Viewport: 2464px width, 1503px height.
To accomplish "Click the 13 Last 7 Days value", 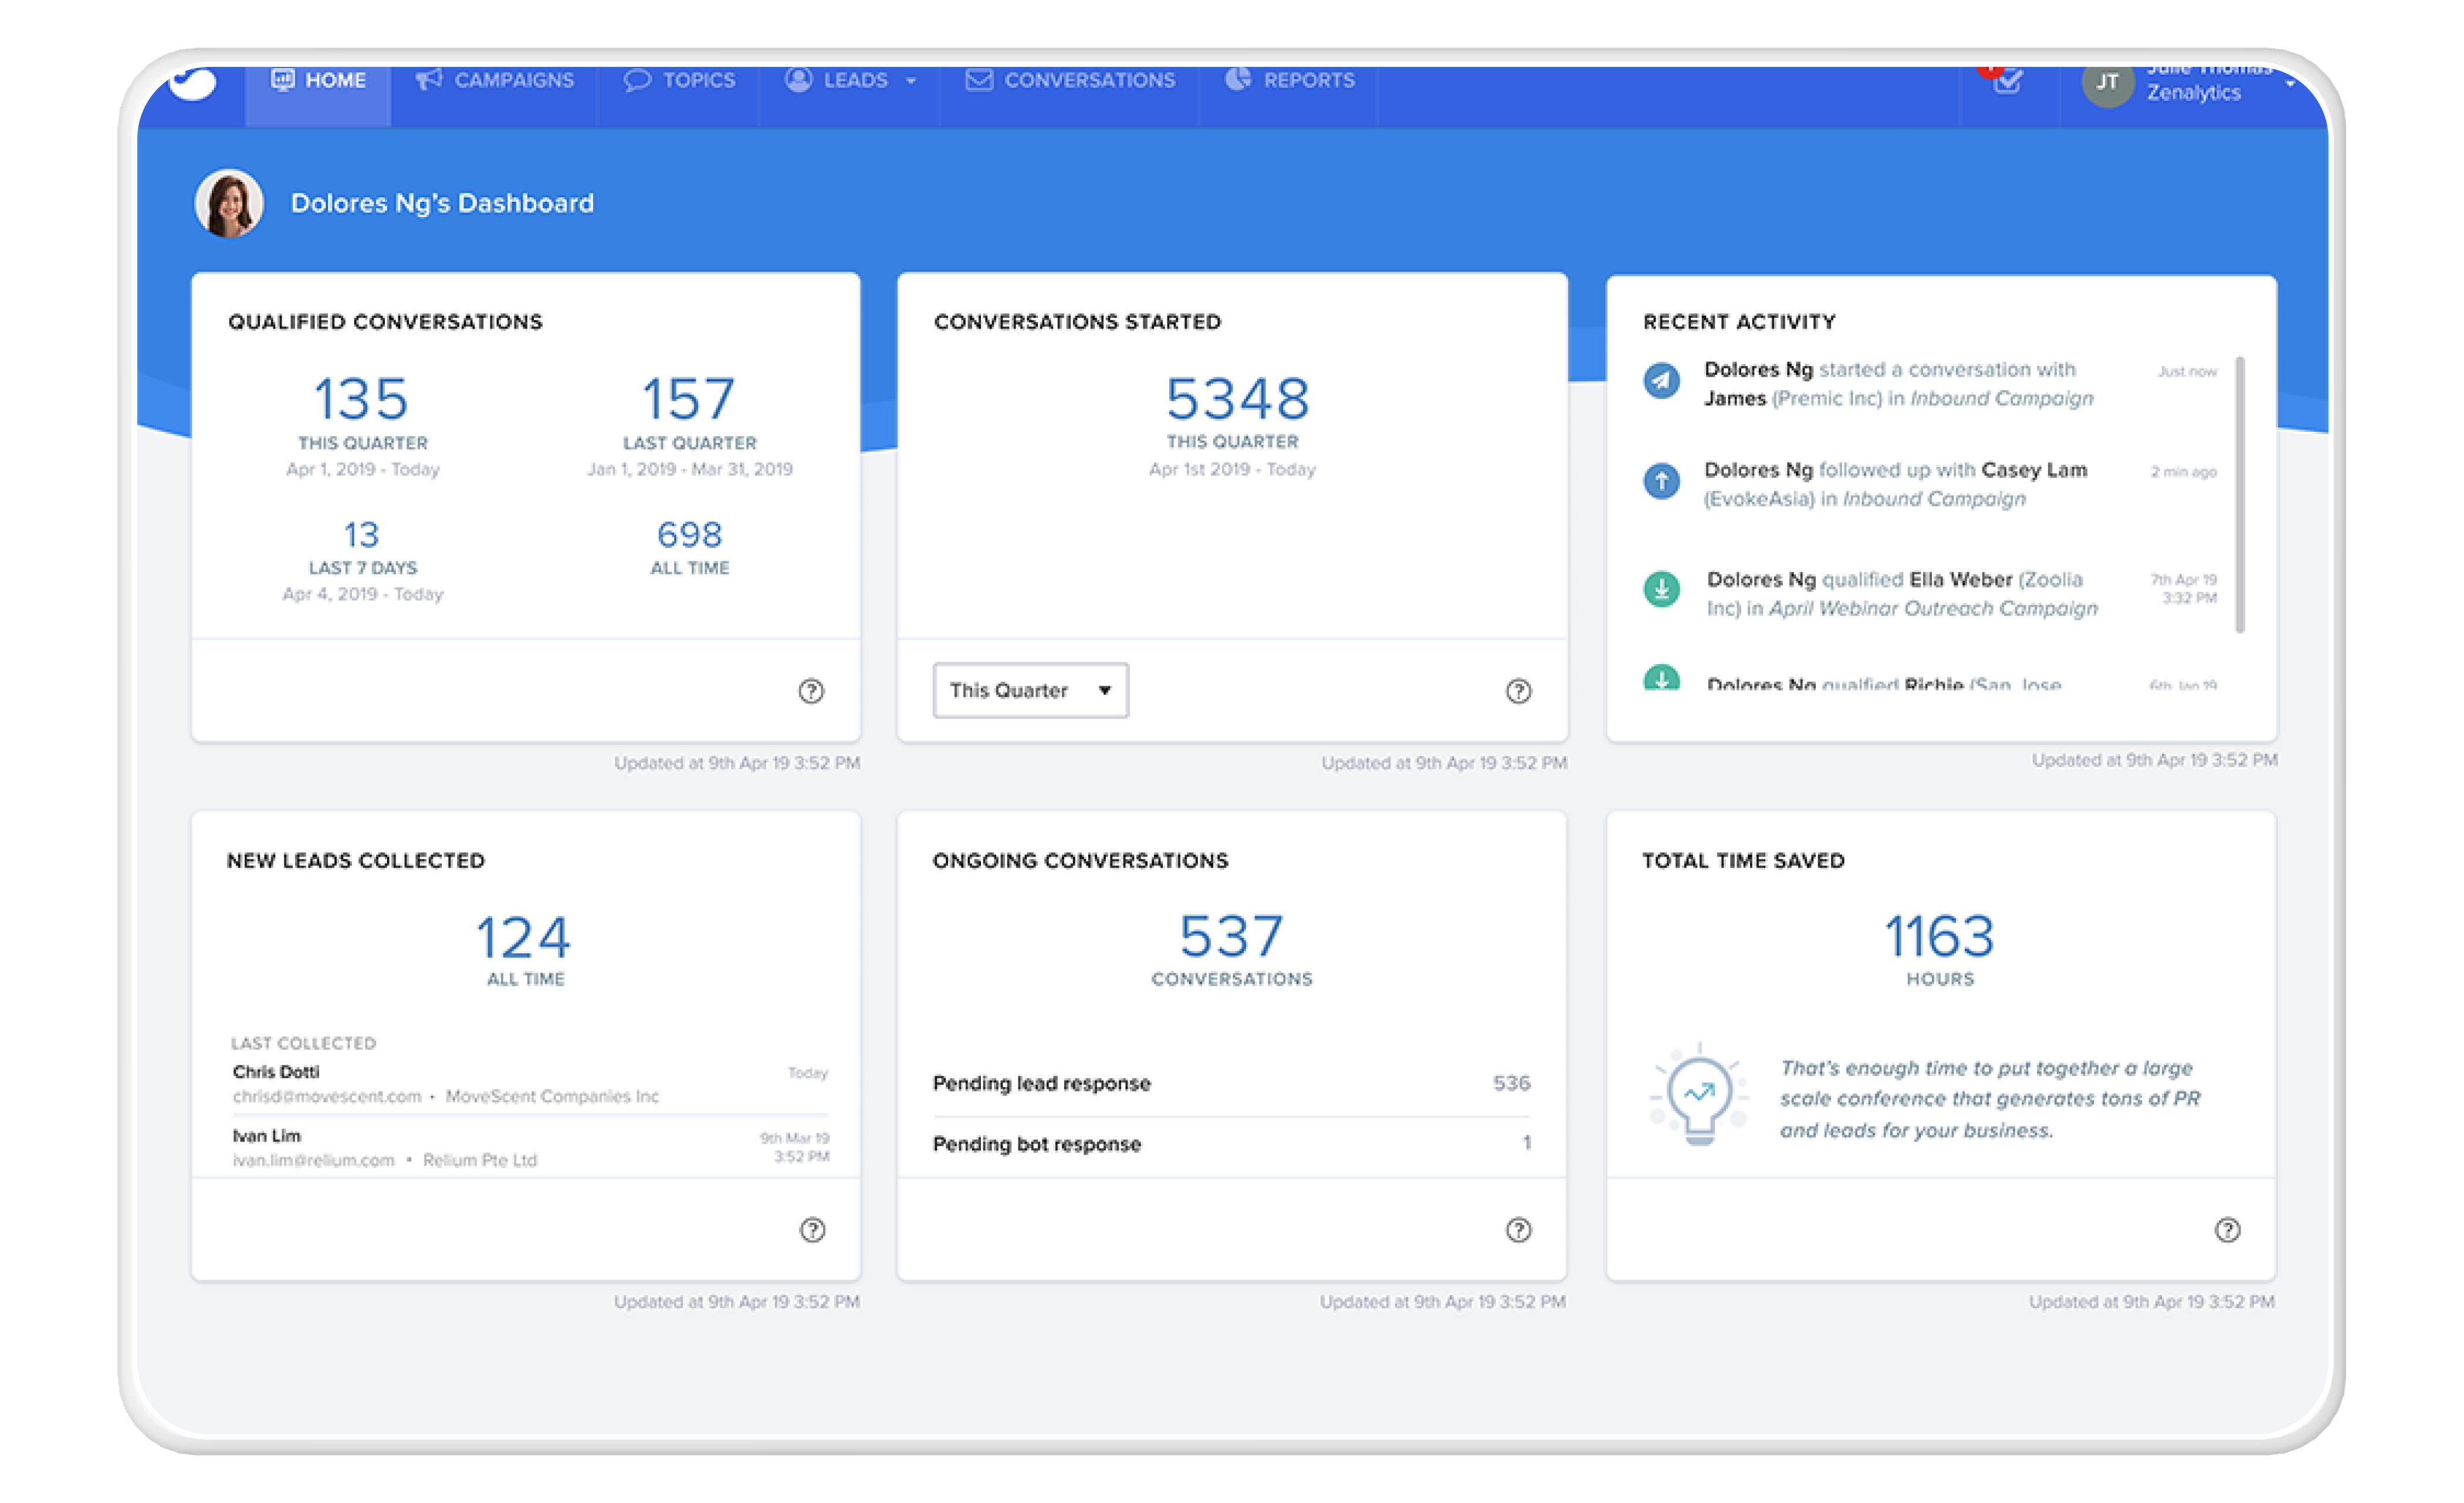I will point(361,535).
